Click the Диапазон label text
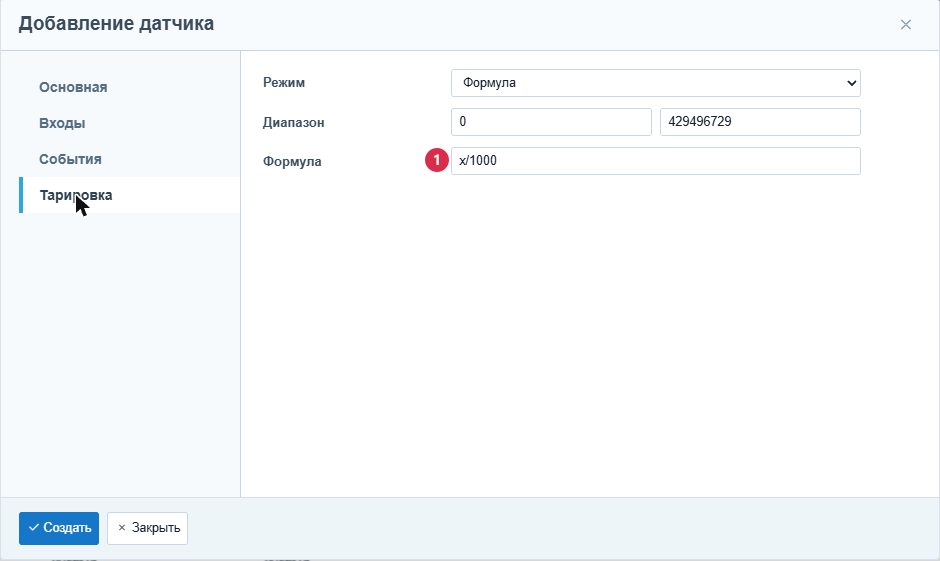Image resolution: width=940 pixels, height=561 pixels. [x=293, y=122]
